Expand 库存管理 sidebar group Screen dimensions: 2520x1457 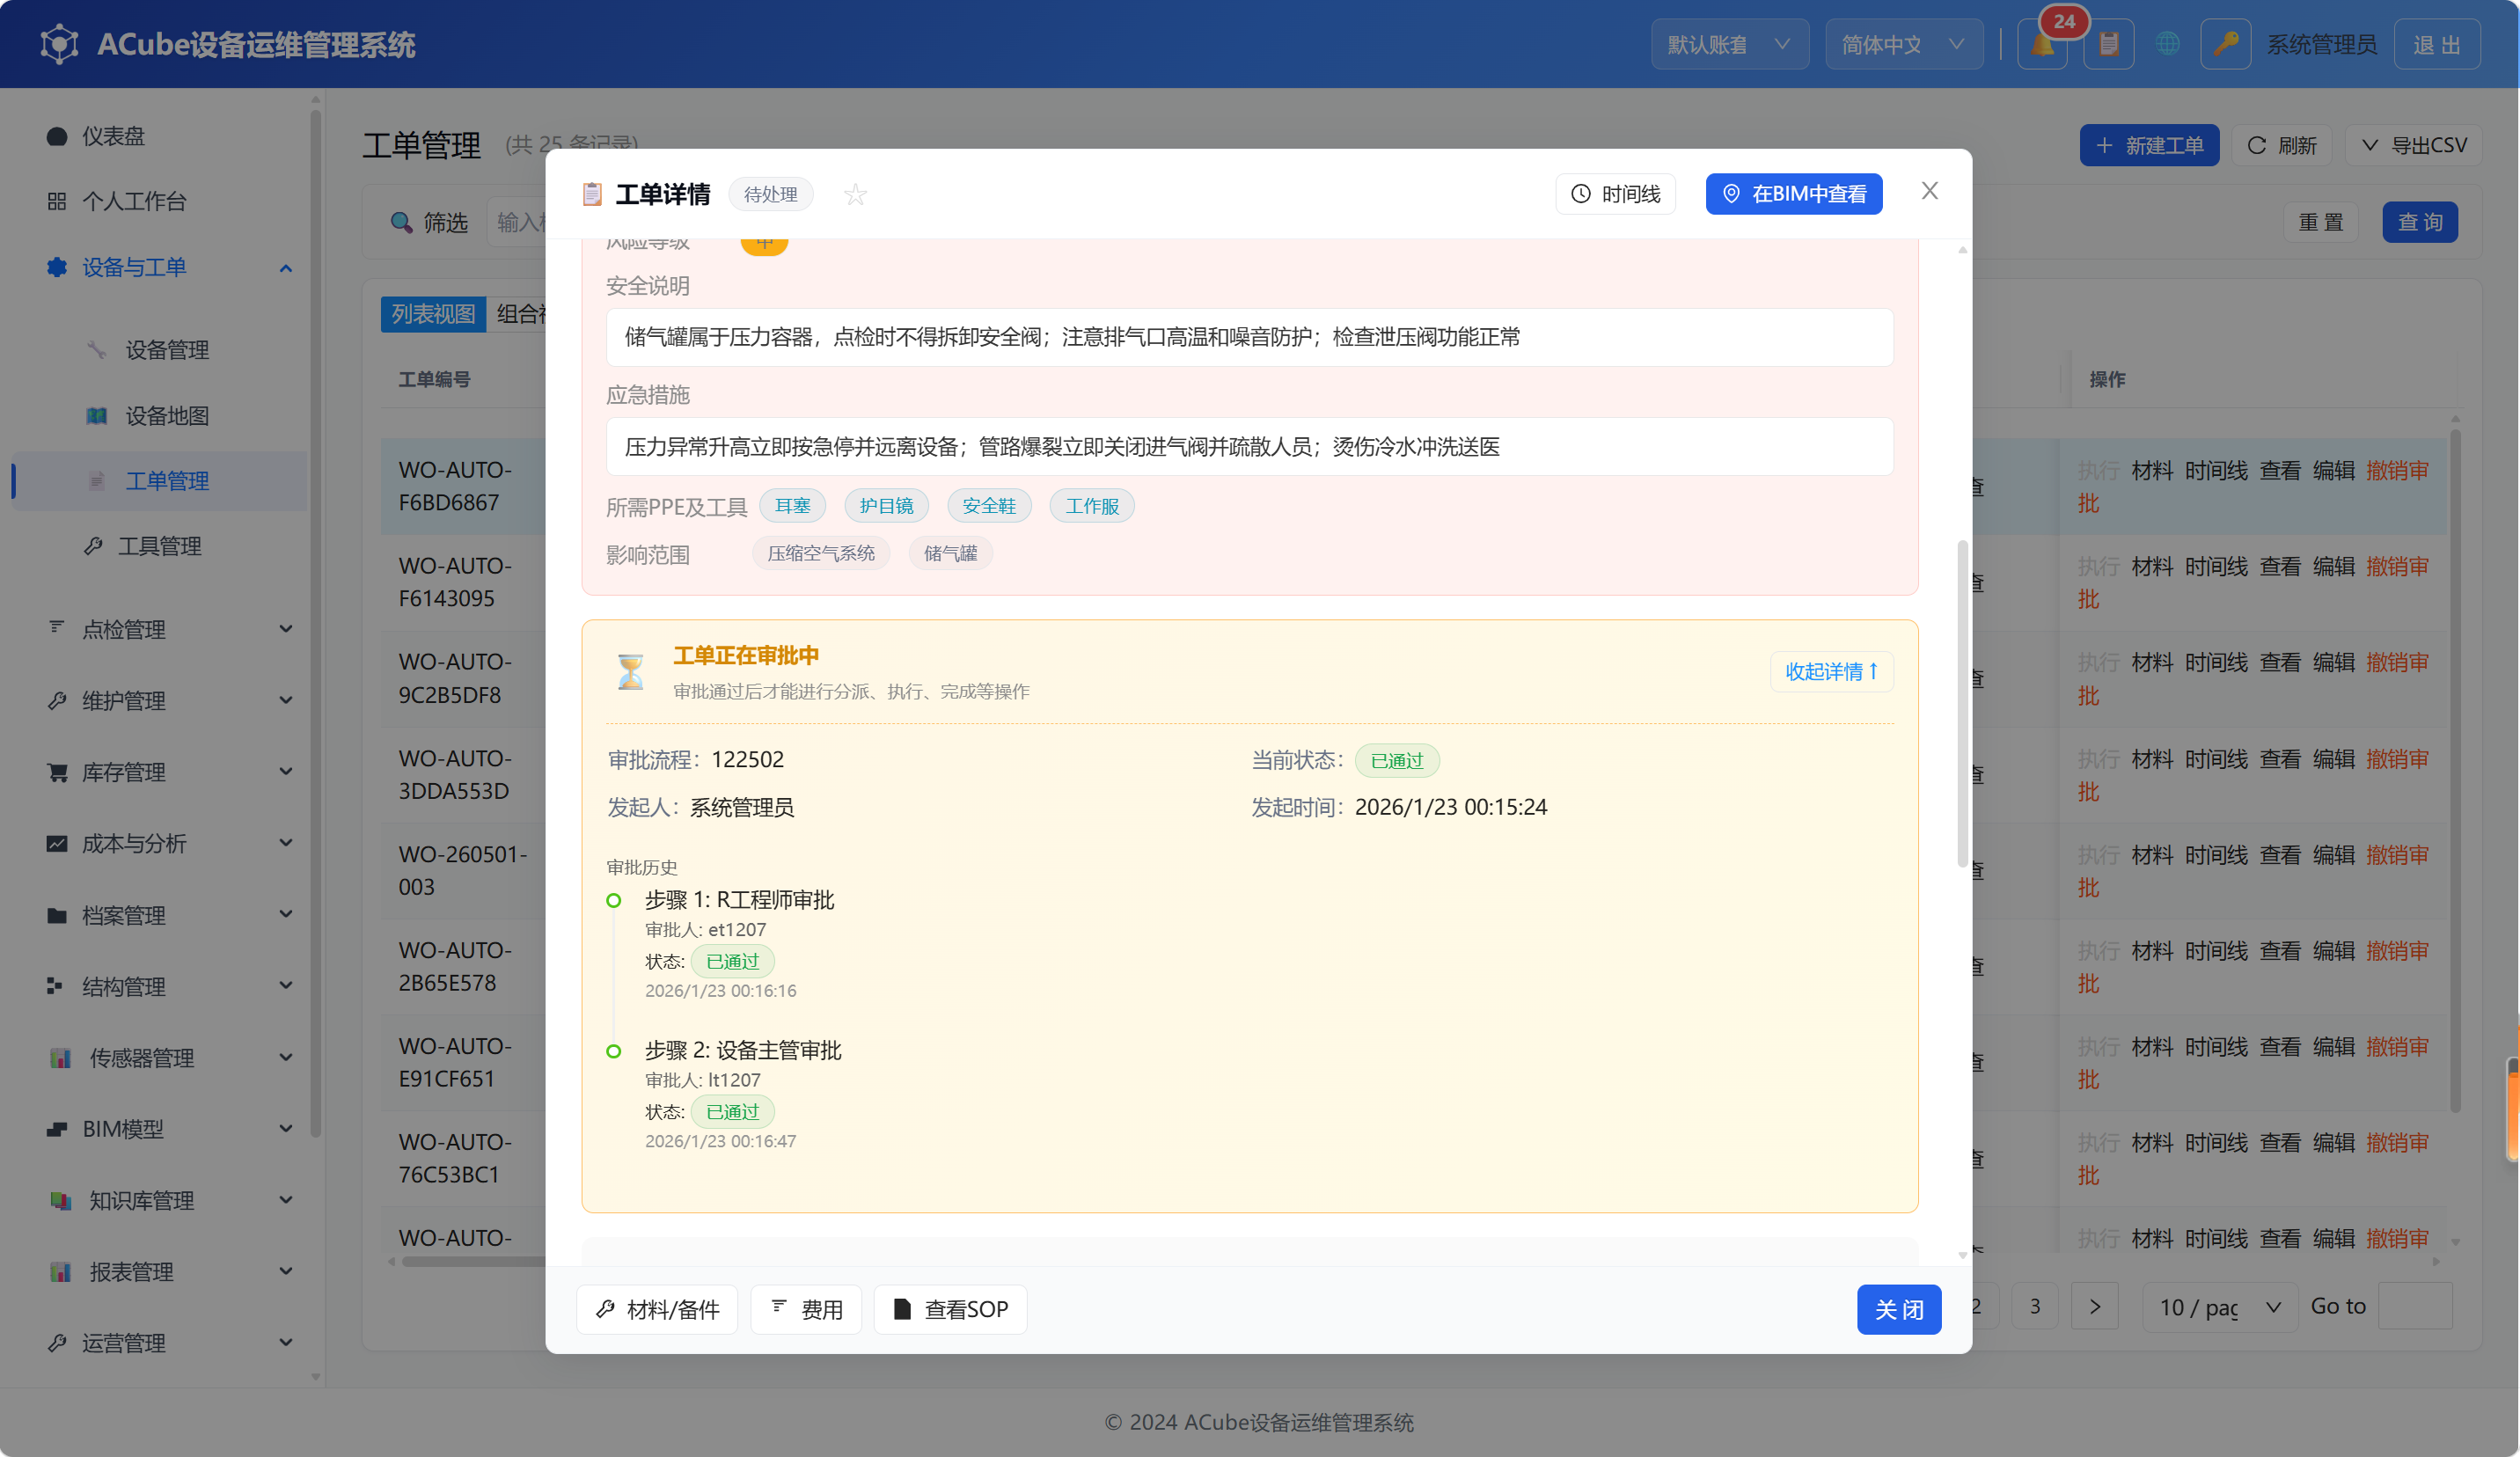[160, 772]
